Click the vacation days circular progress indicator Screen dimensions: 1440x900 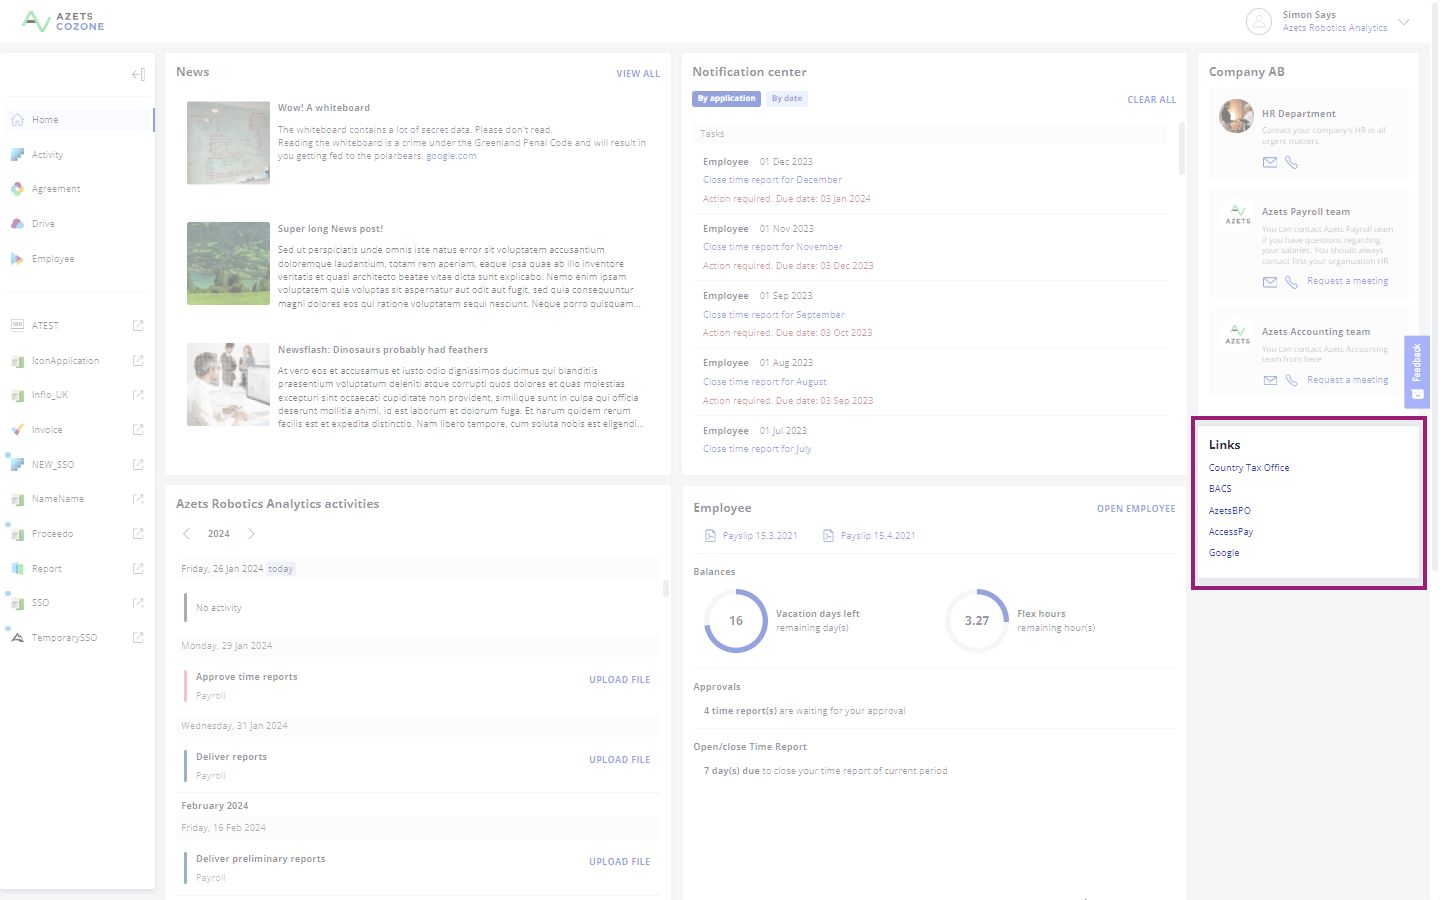point(735,620)
